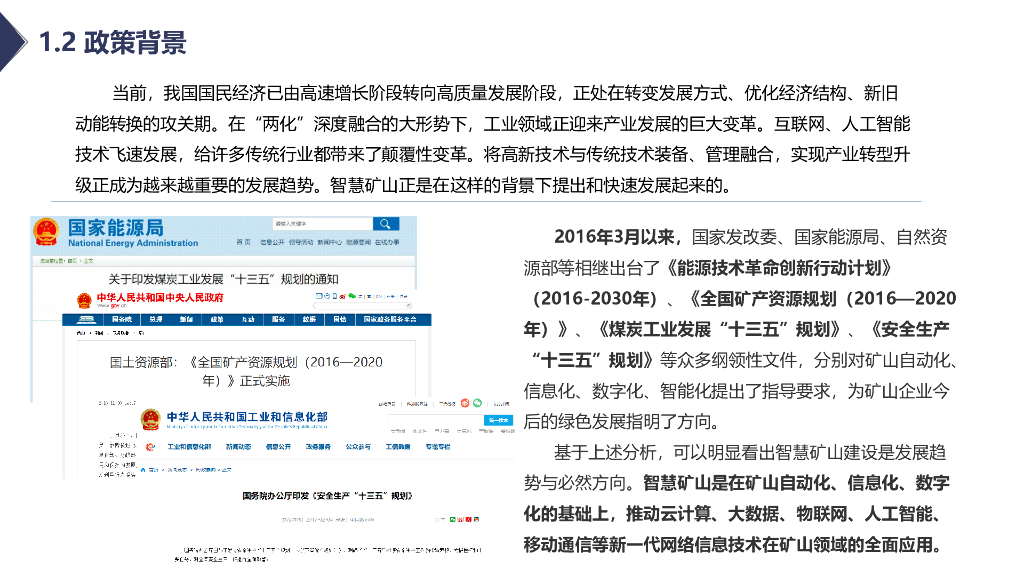Select 国务院 in the blue navigation bar
1024x576 pixels.
[120, 320]
